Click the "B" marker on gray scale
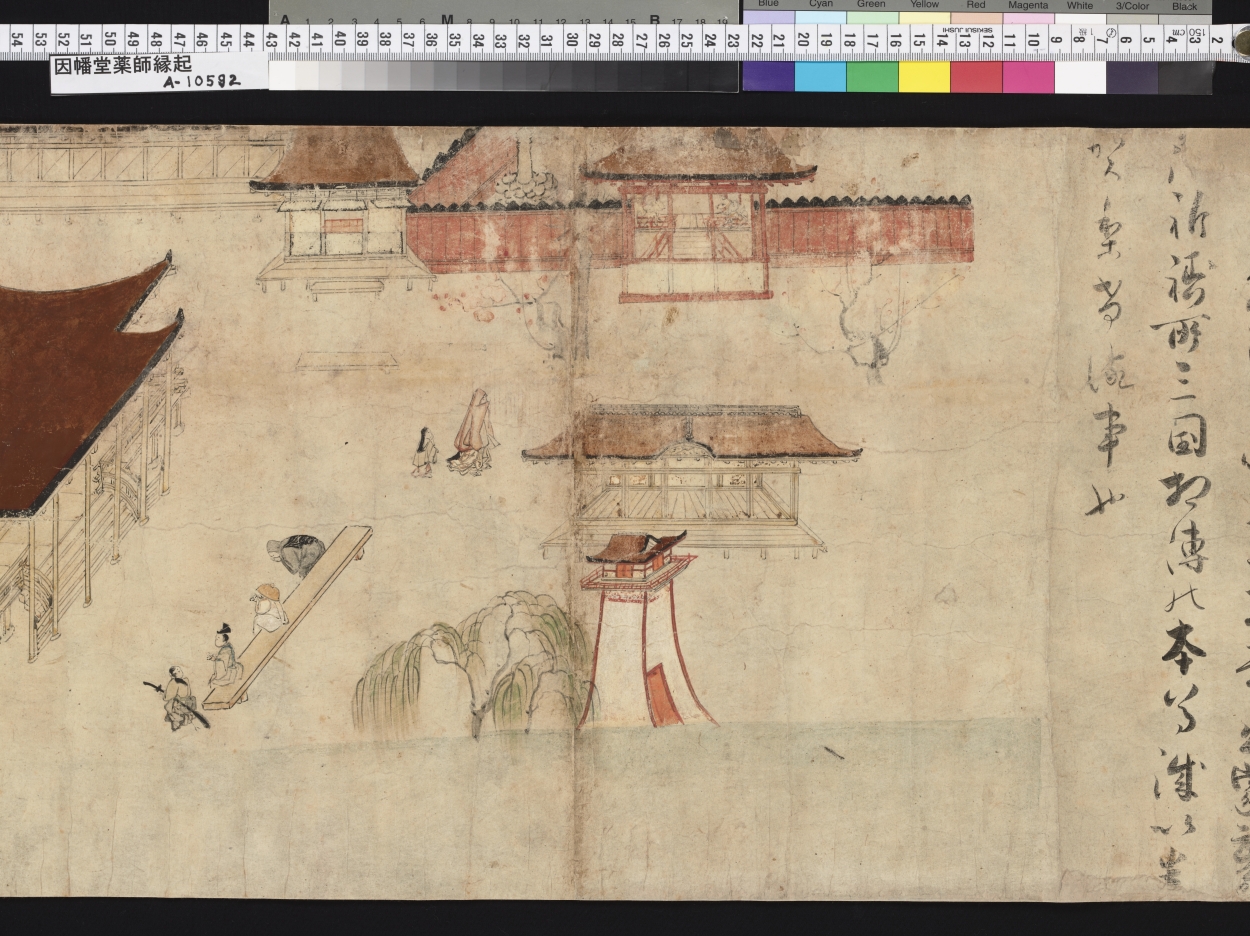 pyautogui.click(x=654, y=19)
